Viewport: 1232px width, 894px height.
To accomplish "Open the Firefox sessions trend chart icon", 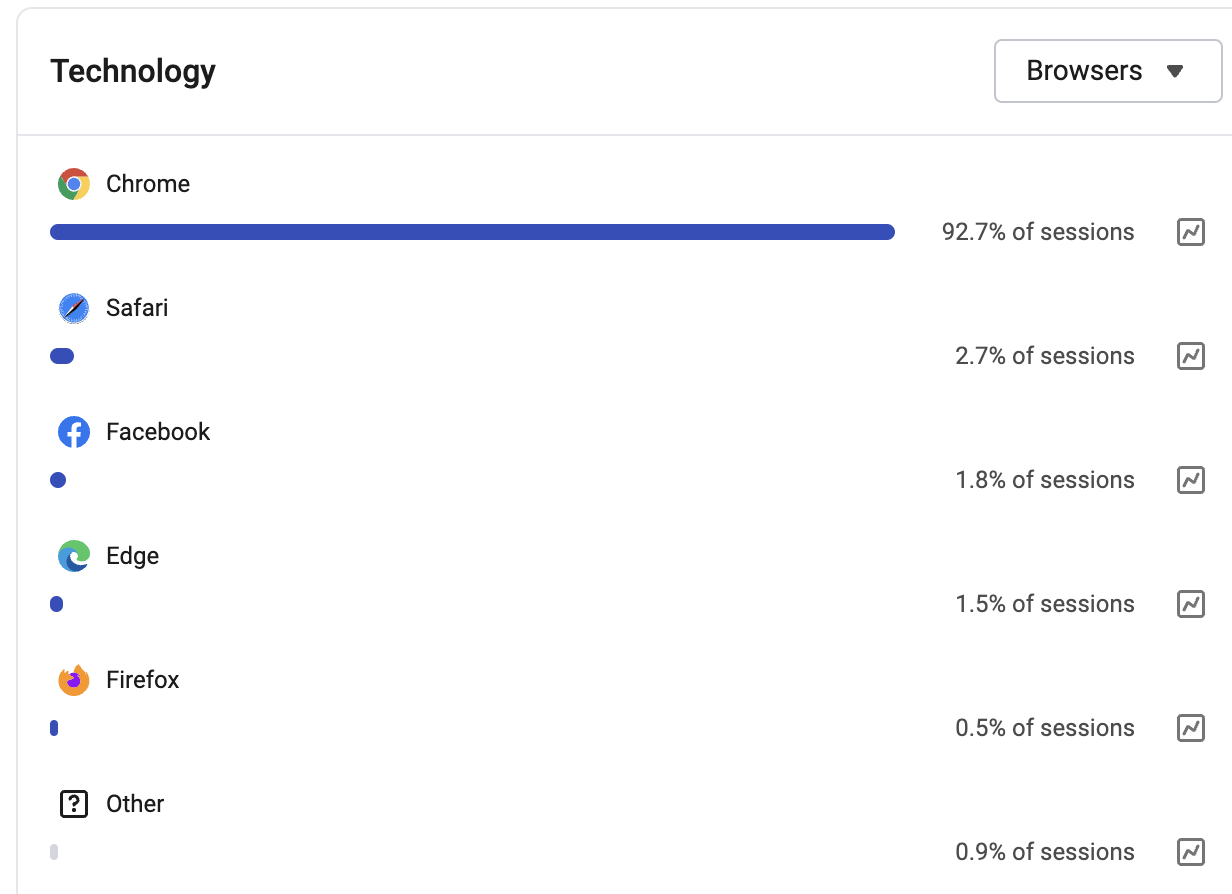I will coord(1190,728).
